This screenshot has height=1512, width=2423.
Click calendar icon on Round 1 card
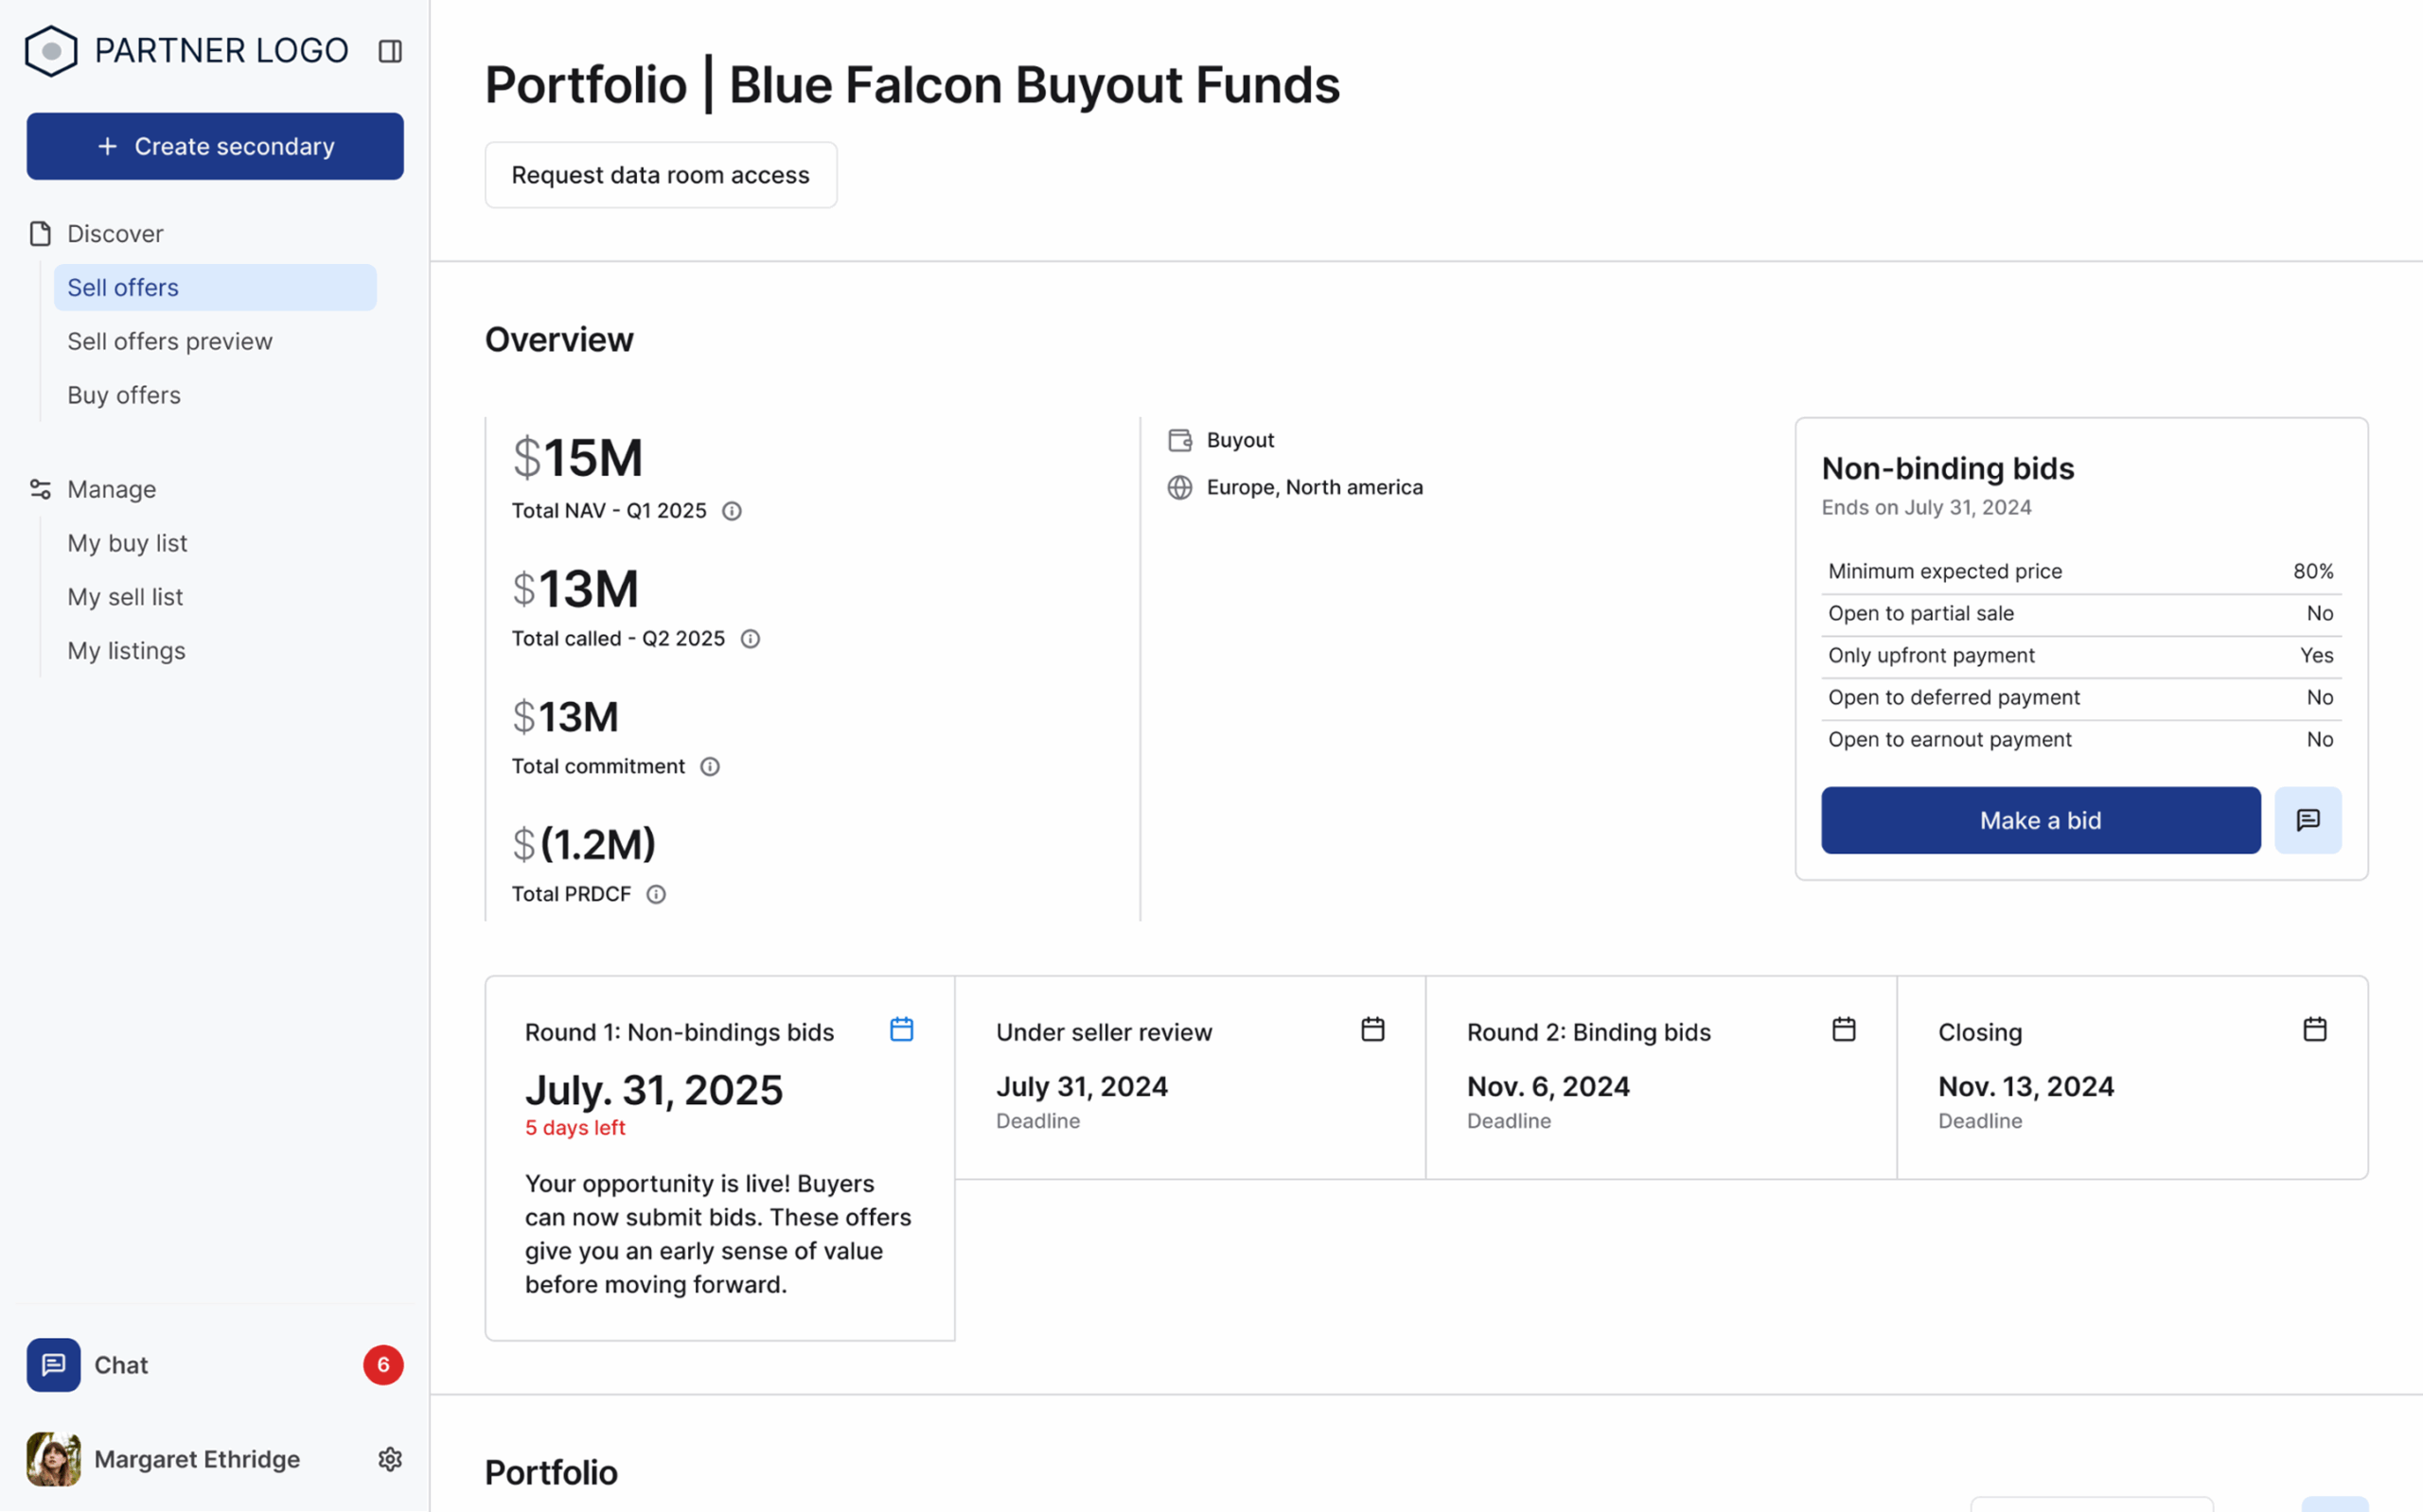[x=901, y=1029]
